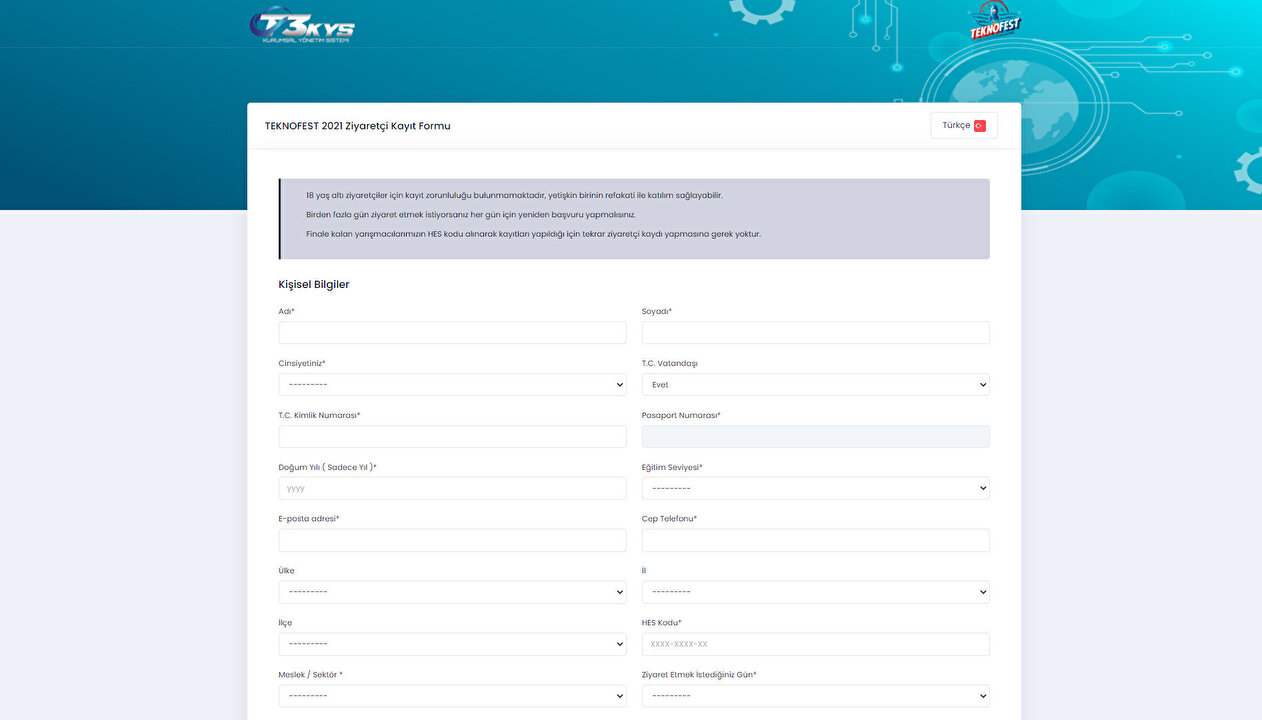
Task: Click the T3 KYS logo
Action: pos(302,27)
